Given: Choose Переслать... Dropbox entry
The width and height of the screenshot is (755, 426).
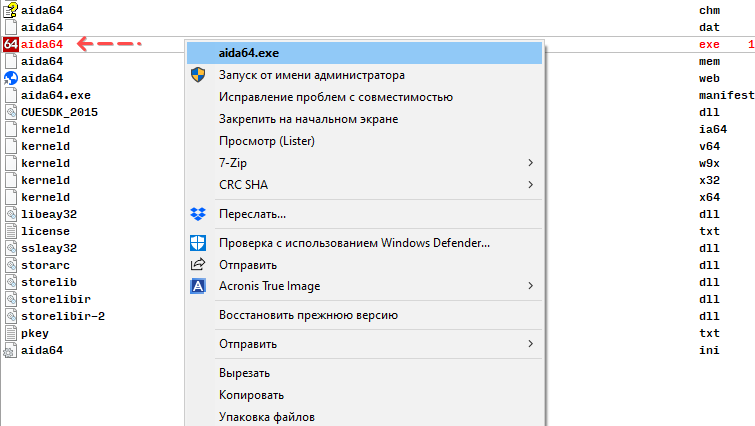Looking at the screenshot, I should coord(364,214).
